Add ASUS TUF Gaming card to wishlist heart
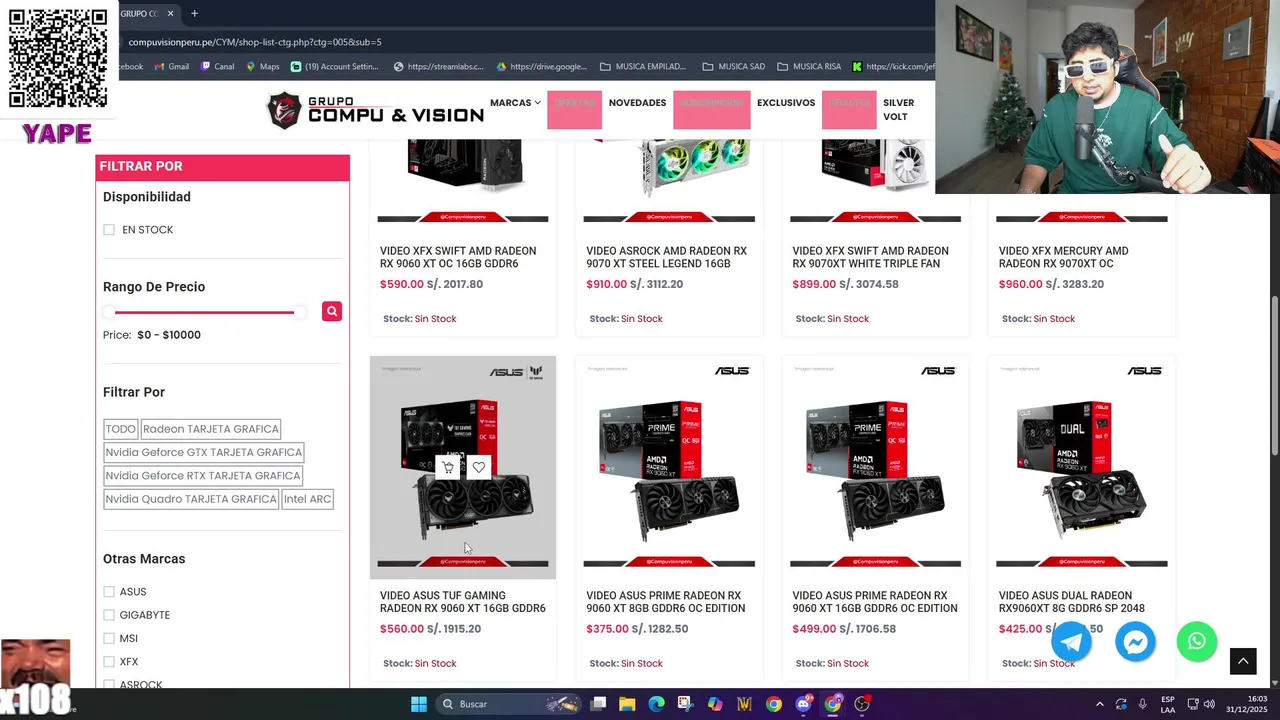 [x=479, y=467]
